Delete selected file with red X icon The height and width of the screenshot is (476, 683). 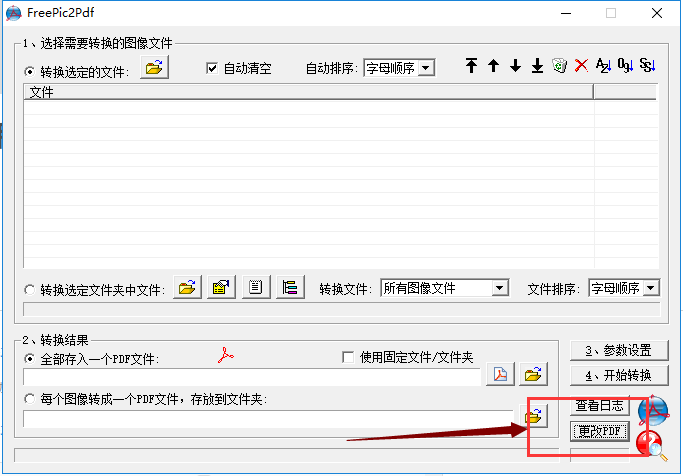pos(582,66)
